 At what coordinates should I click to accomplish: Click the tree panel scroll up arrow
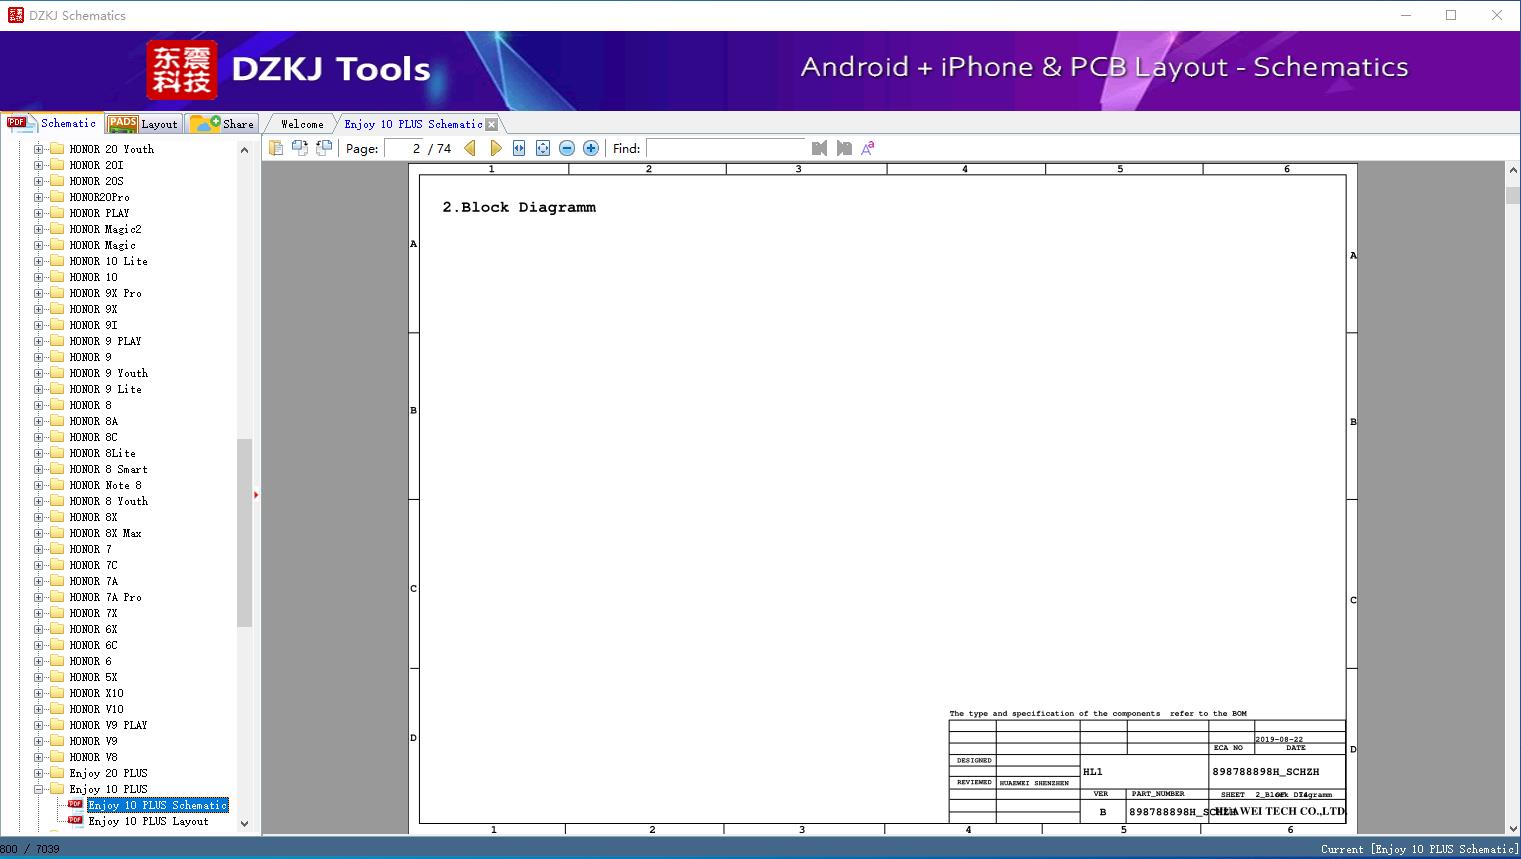coord(244,150)
